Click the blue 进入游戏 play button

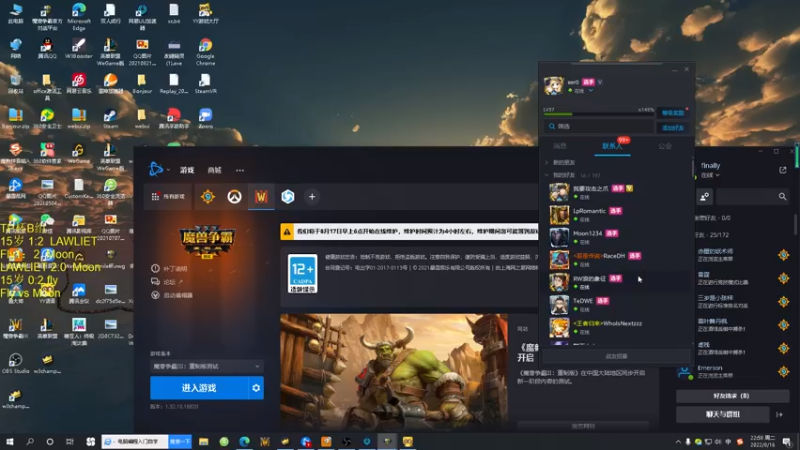(x=199, y=388)
